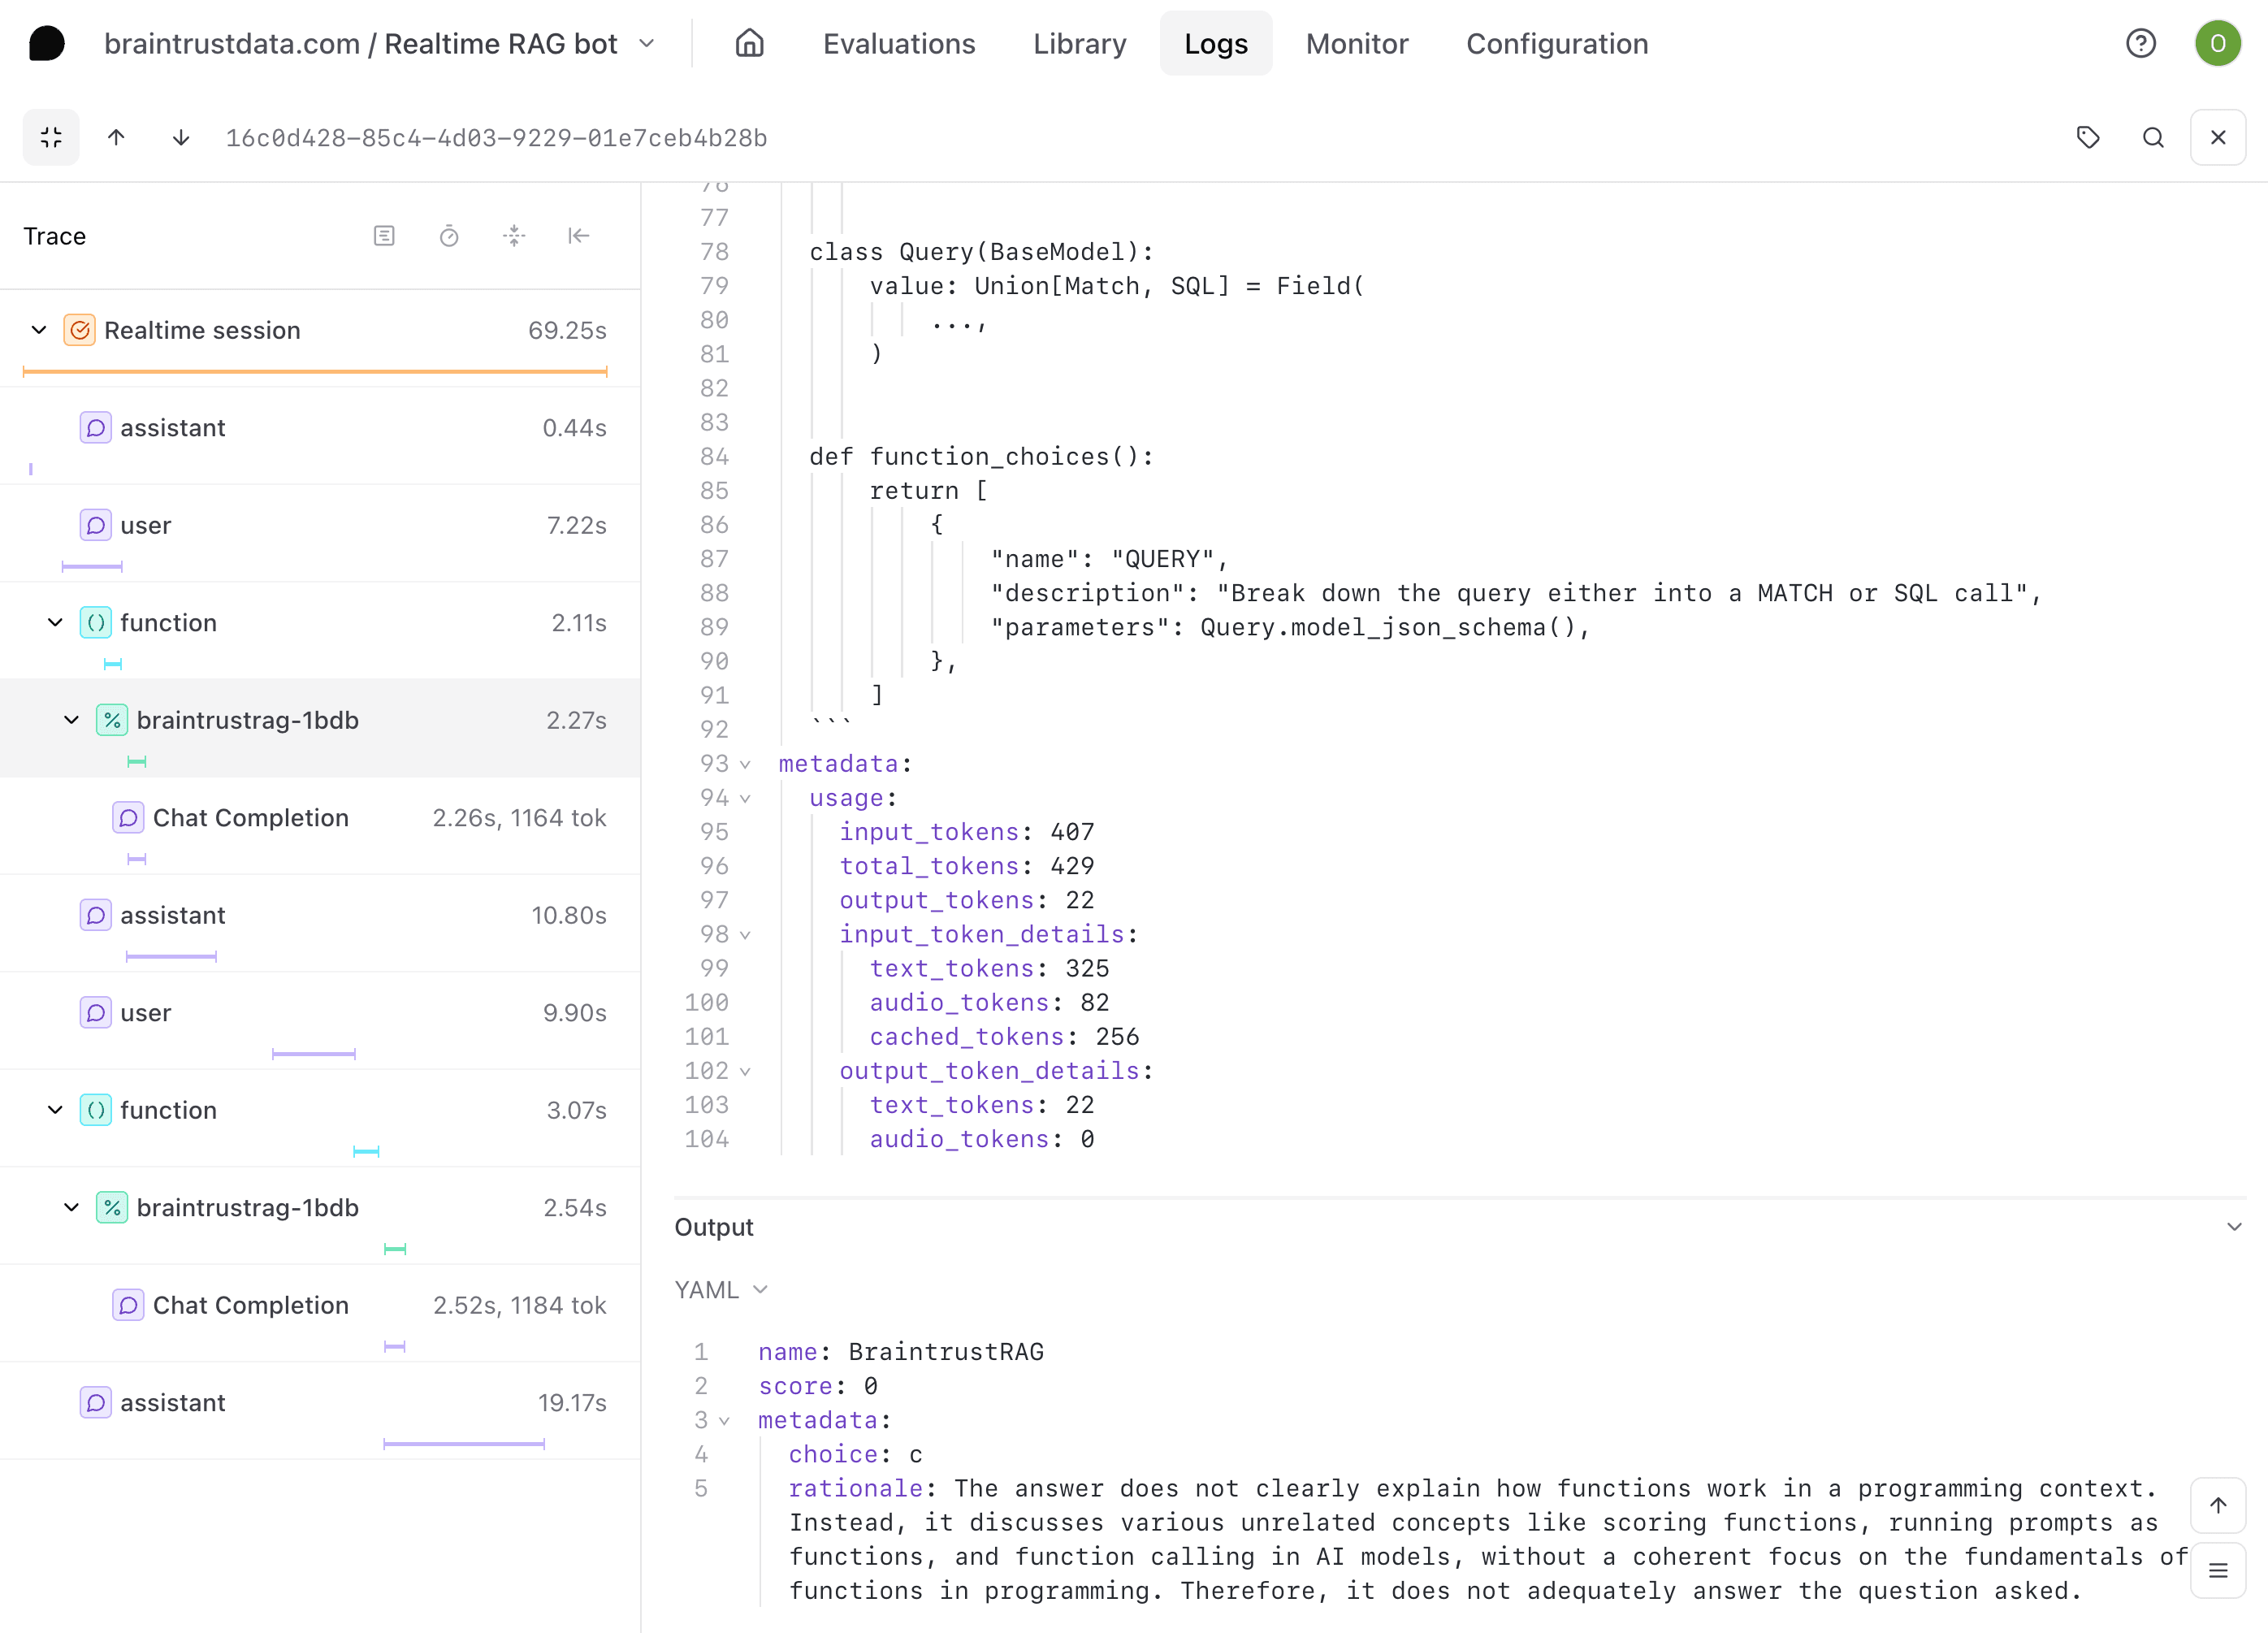This screenshot has width=2268, height=1633.
Task: Click the timer/clock icon in trace
Action: coord(451,234)
